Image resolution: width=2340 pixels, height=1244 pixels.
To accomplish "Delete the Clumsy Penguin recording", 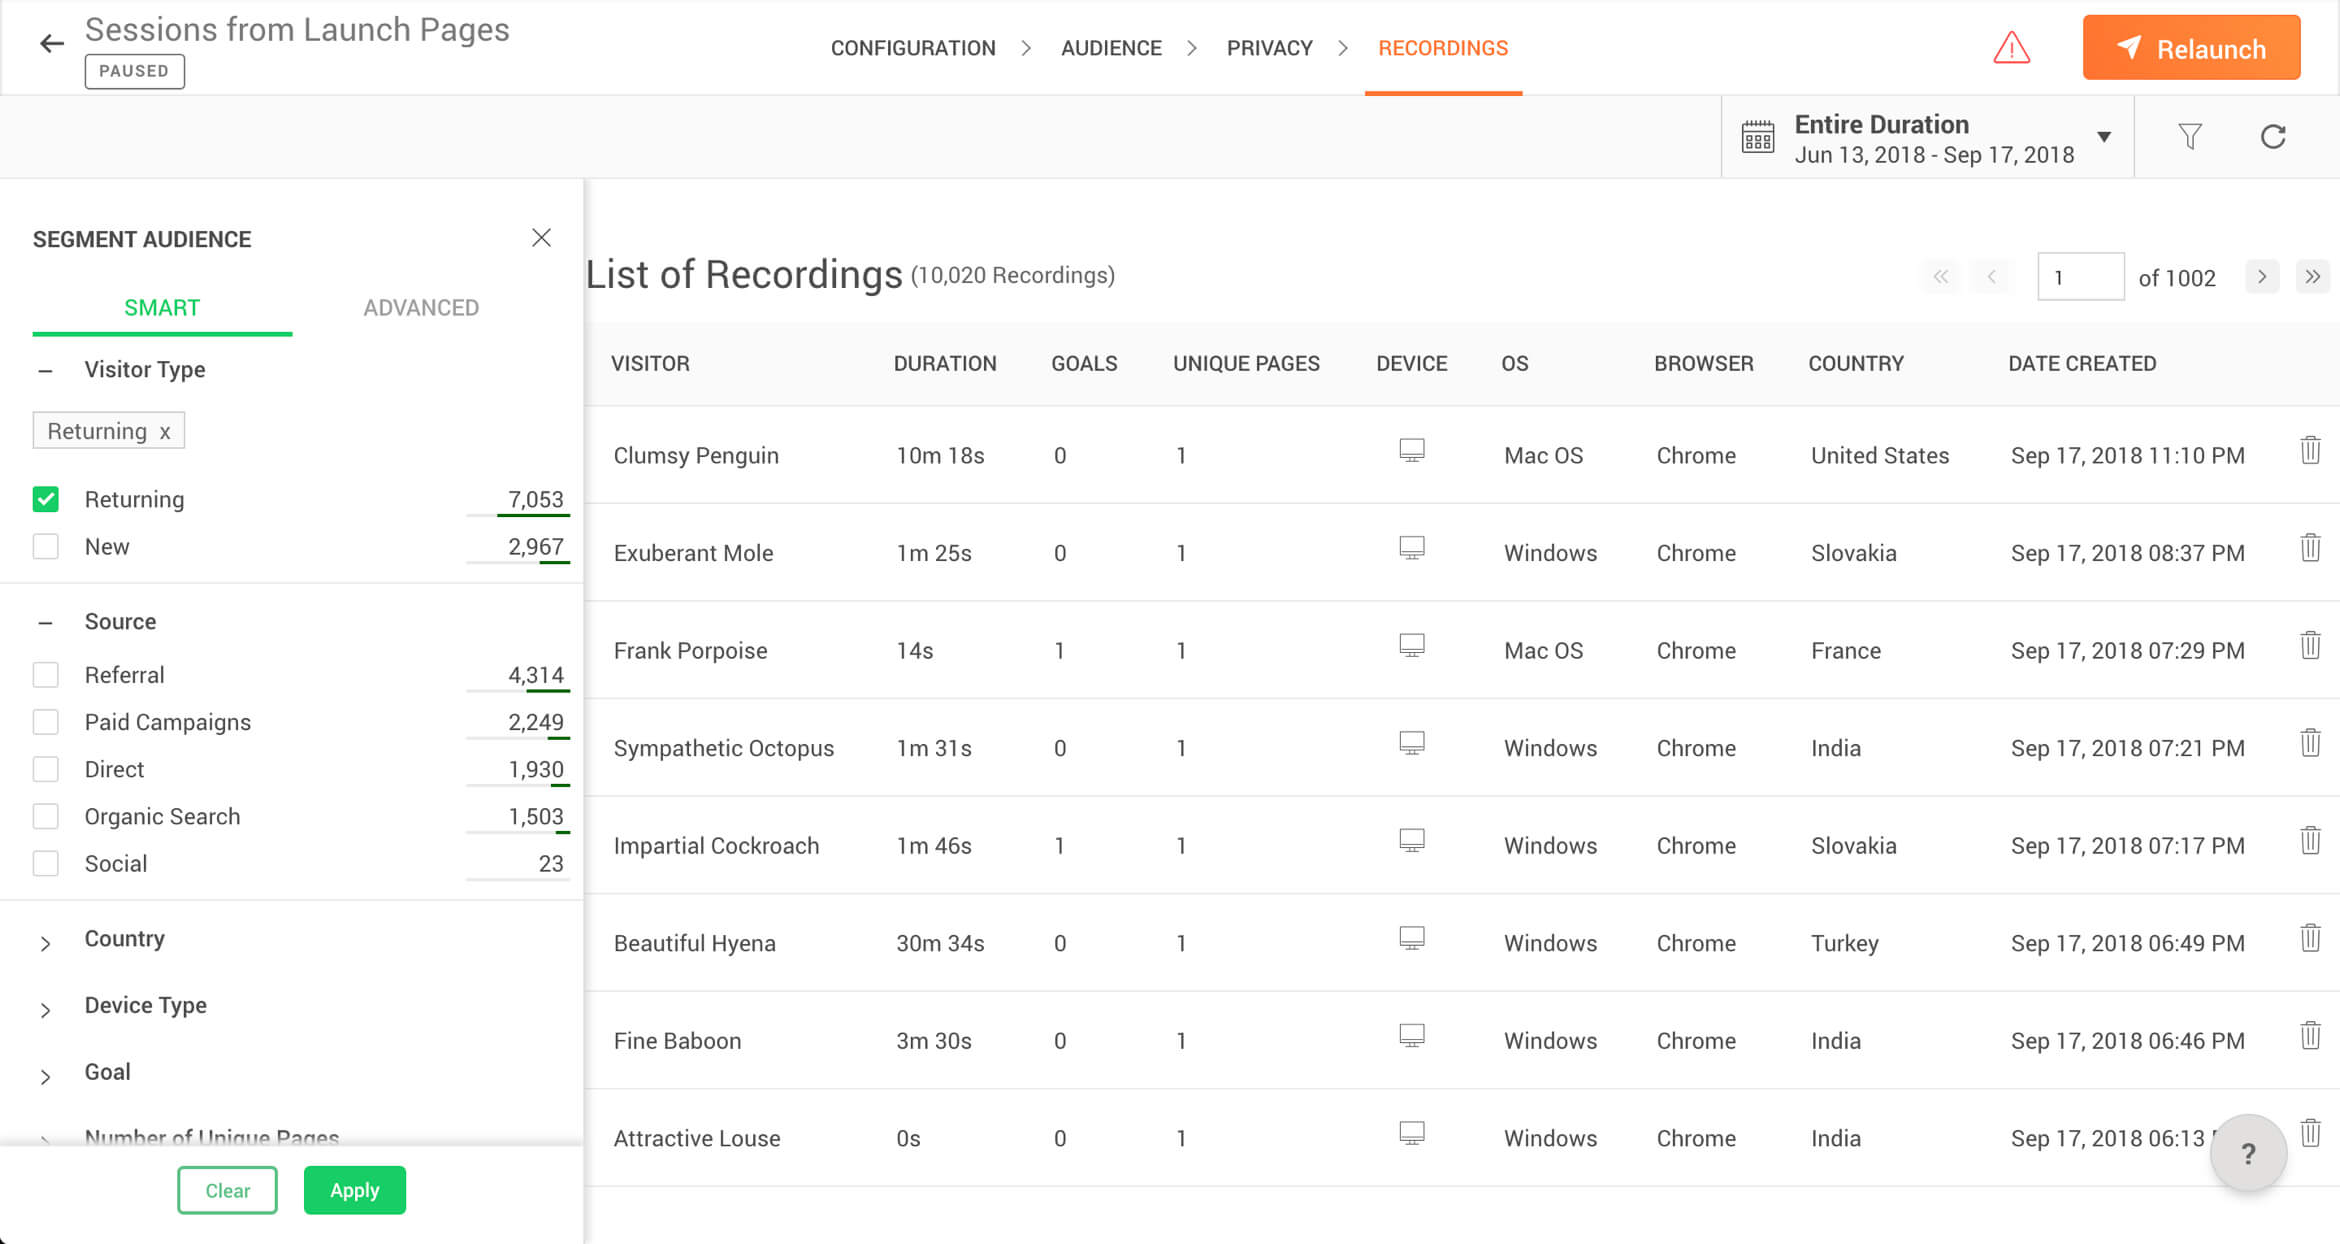I will click(2310, 451).
